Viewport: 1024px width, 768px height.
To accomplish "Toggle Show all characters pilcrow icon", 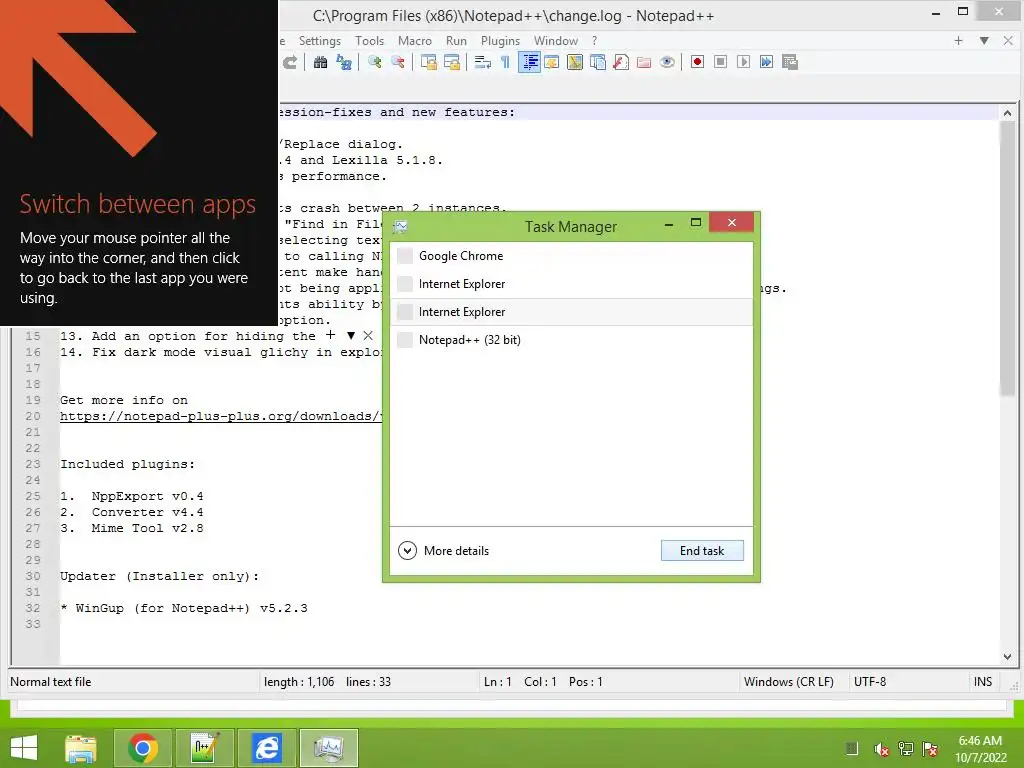I will pos(505,62).
